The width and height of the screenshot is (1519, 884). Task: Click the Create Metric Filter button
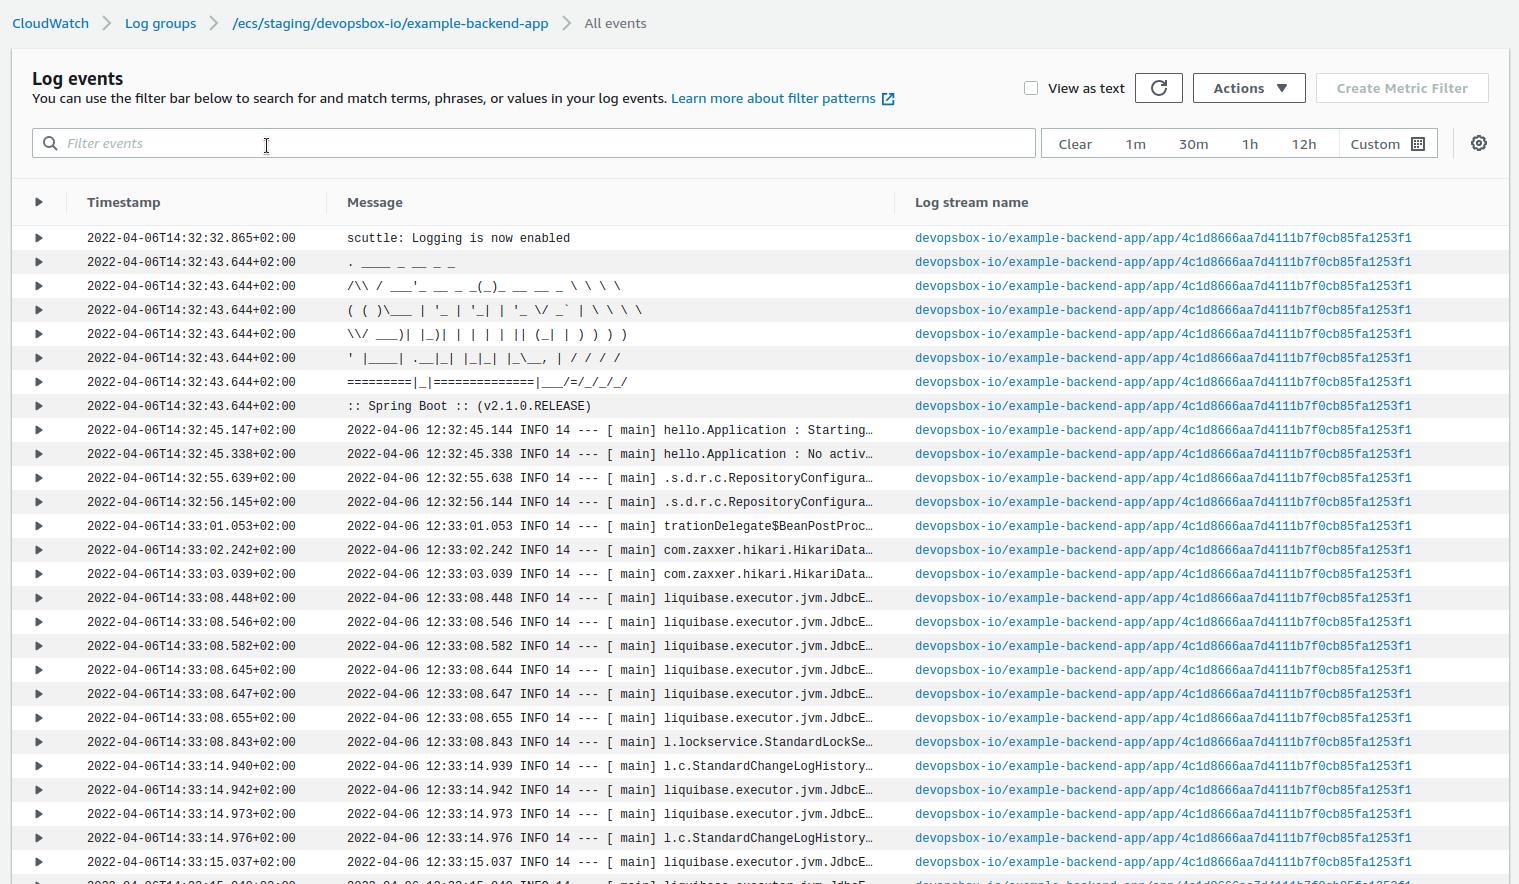[x=1401, y=87]
